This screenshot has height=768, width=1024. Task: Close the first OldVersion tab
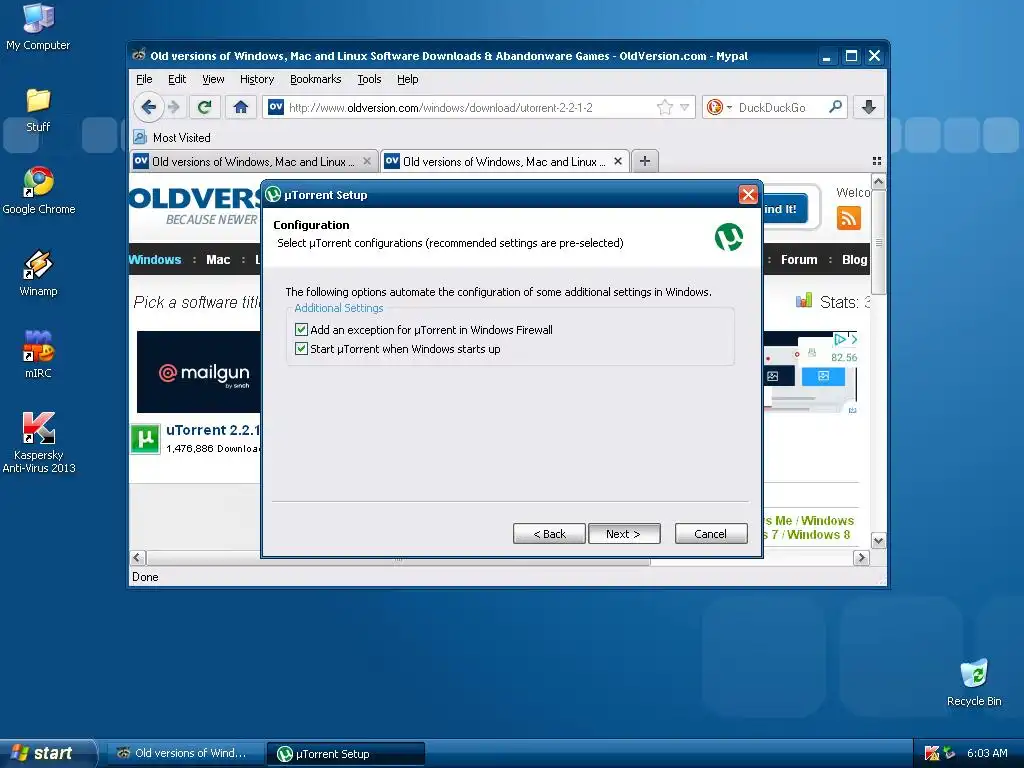pos(367,161)
